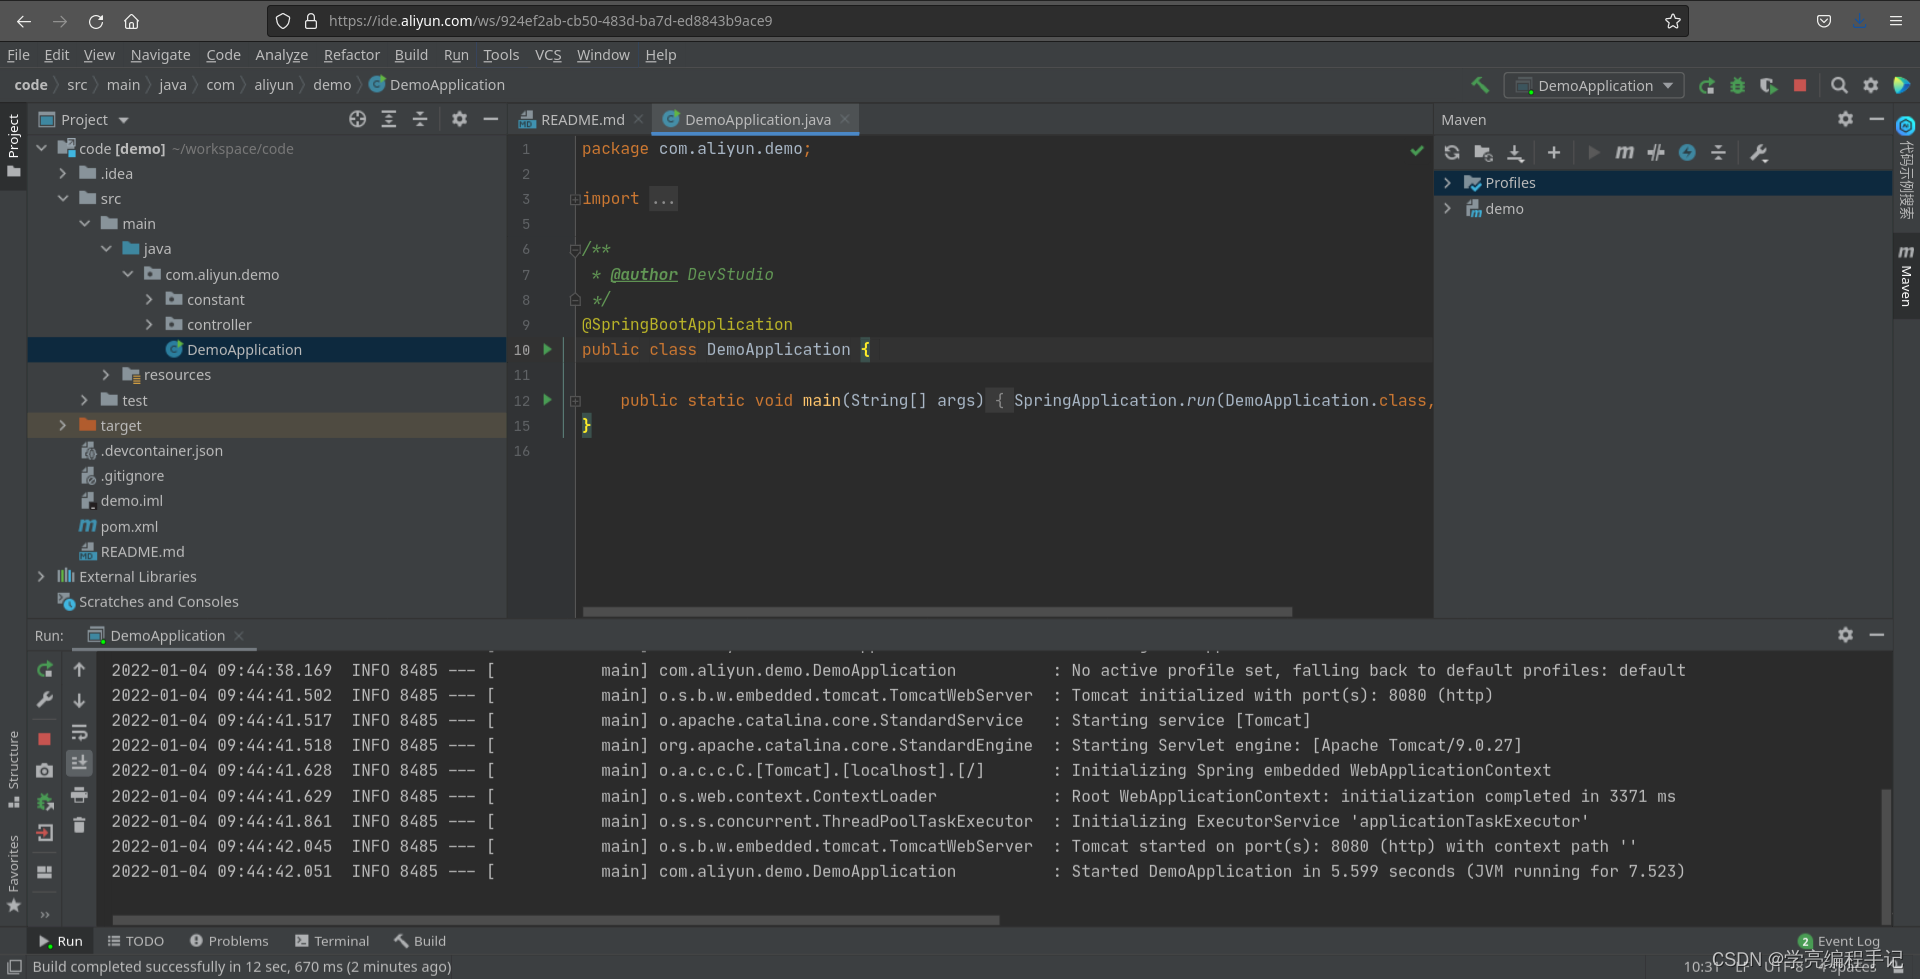
Task: Collapse all nodes in the Project panel
Action: (x=420, y=119)
